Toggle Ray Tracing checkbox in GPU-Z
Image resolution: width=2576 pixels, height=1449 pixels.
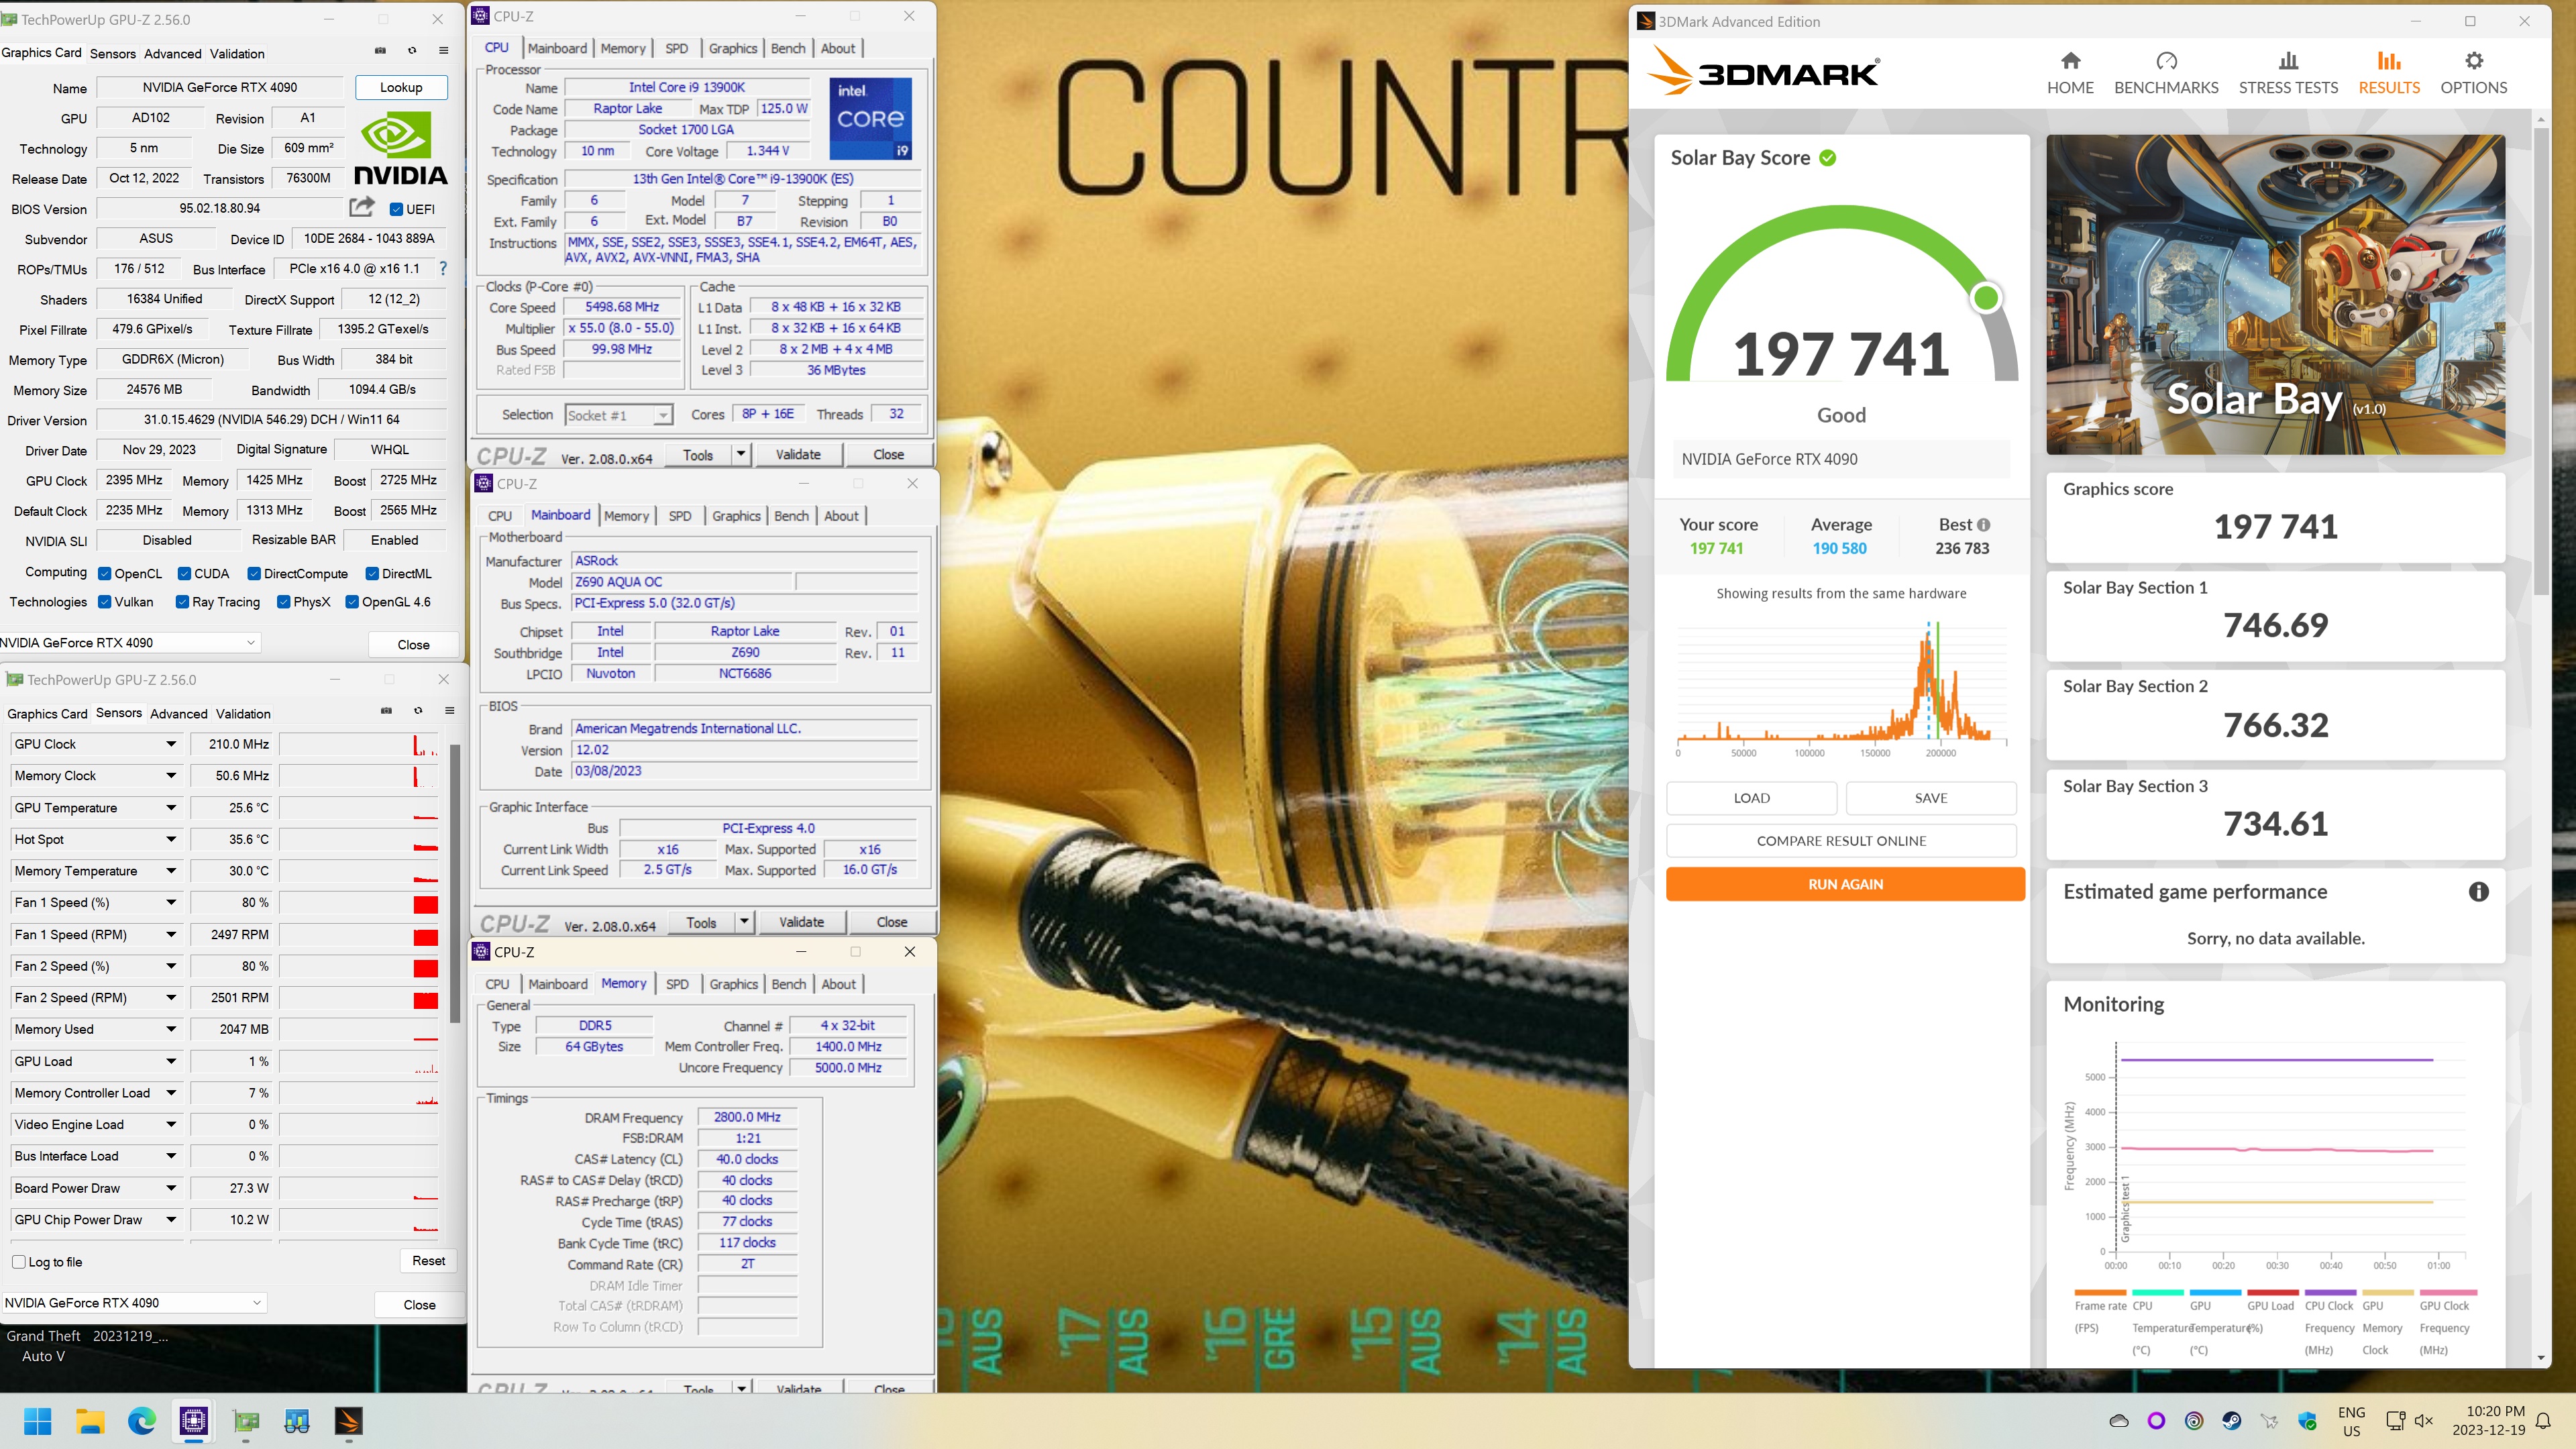tap(182, 602)
